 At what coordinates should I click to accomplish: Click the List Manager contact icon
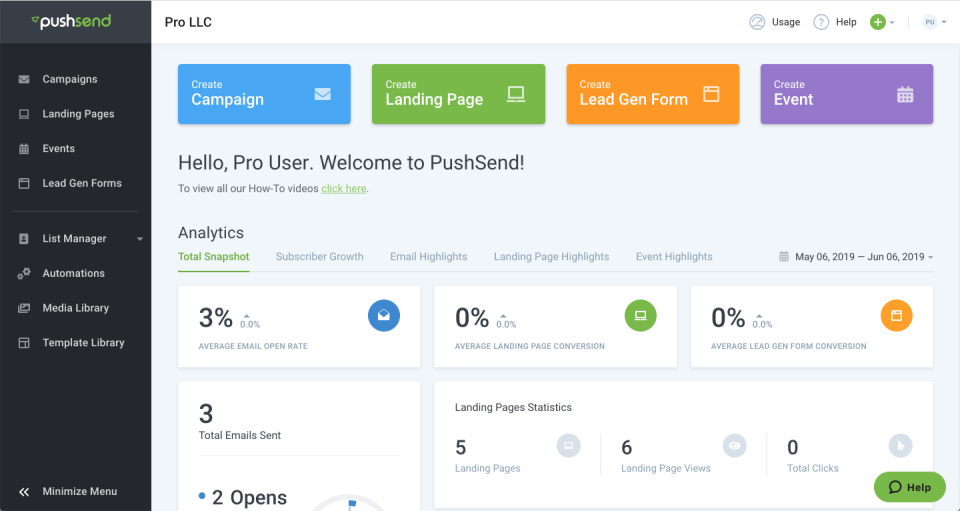tap(24, 239)
